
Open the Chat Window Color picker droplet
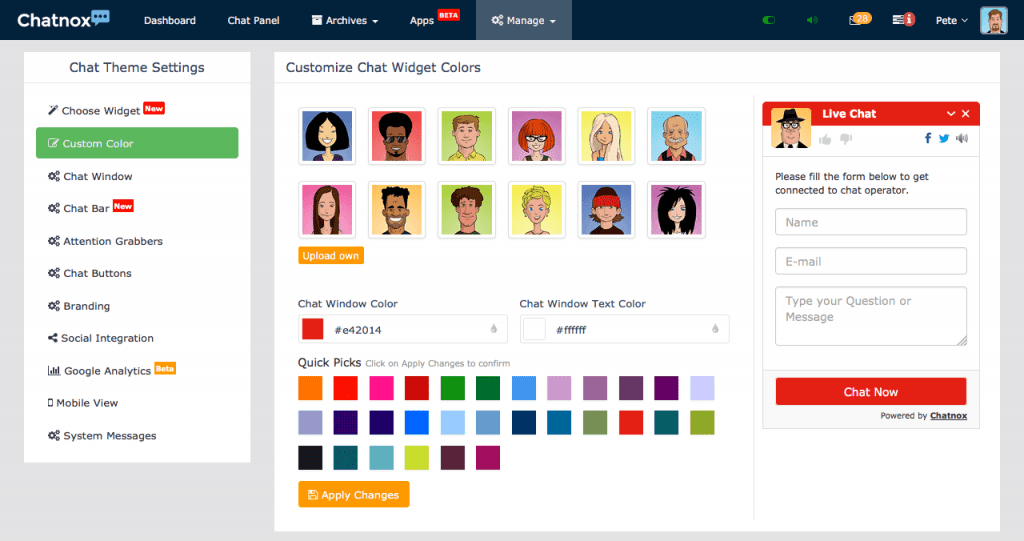click(x=494, y=329)
